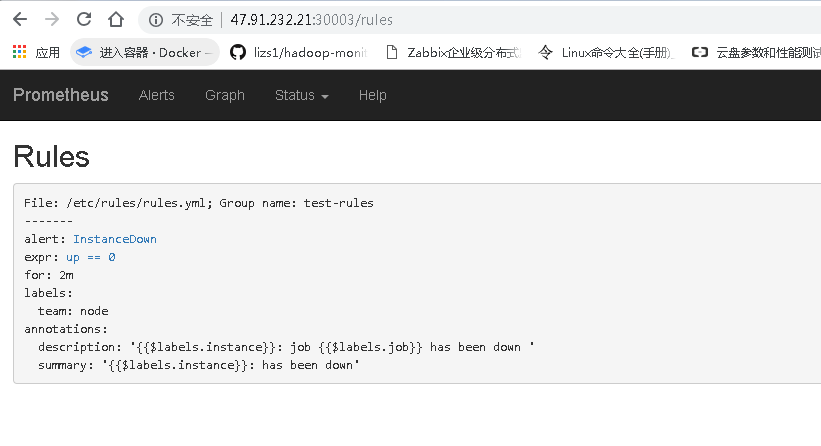Click the browser back arrow
The height and width of the screenshot is (446, 821).
pos(20,19)
